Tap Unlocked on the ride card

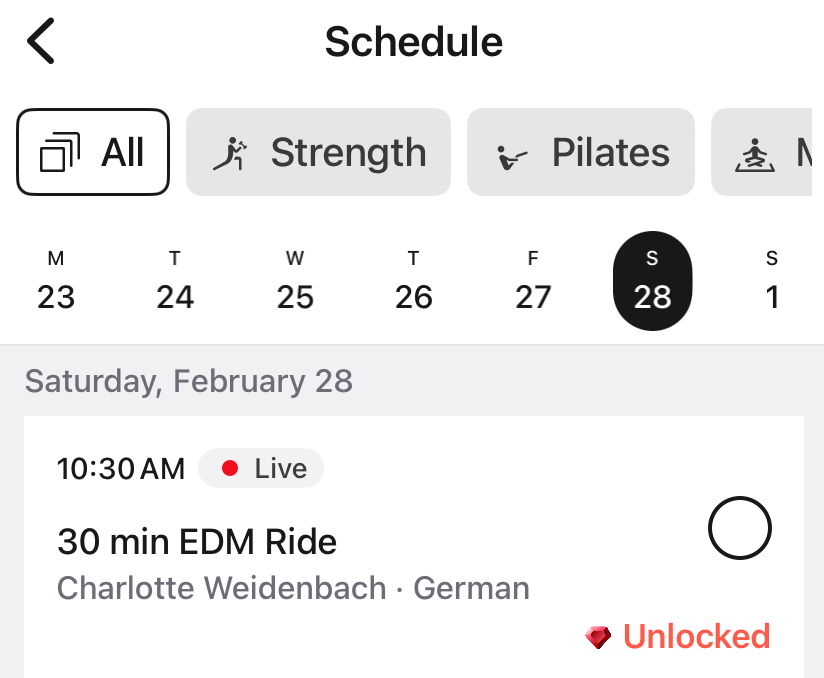[x=697, y=636]
